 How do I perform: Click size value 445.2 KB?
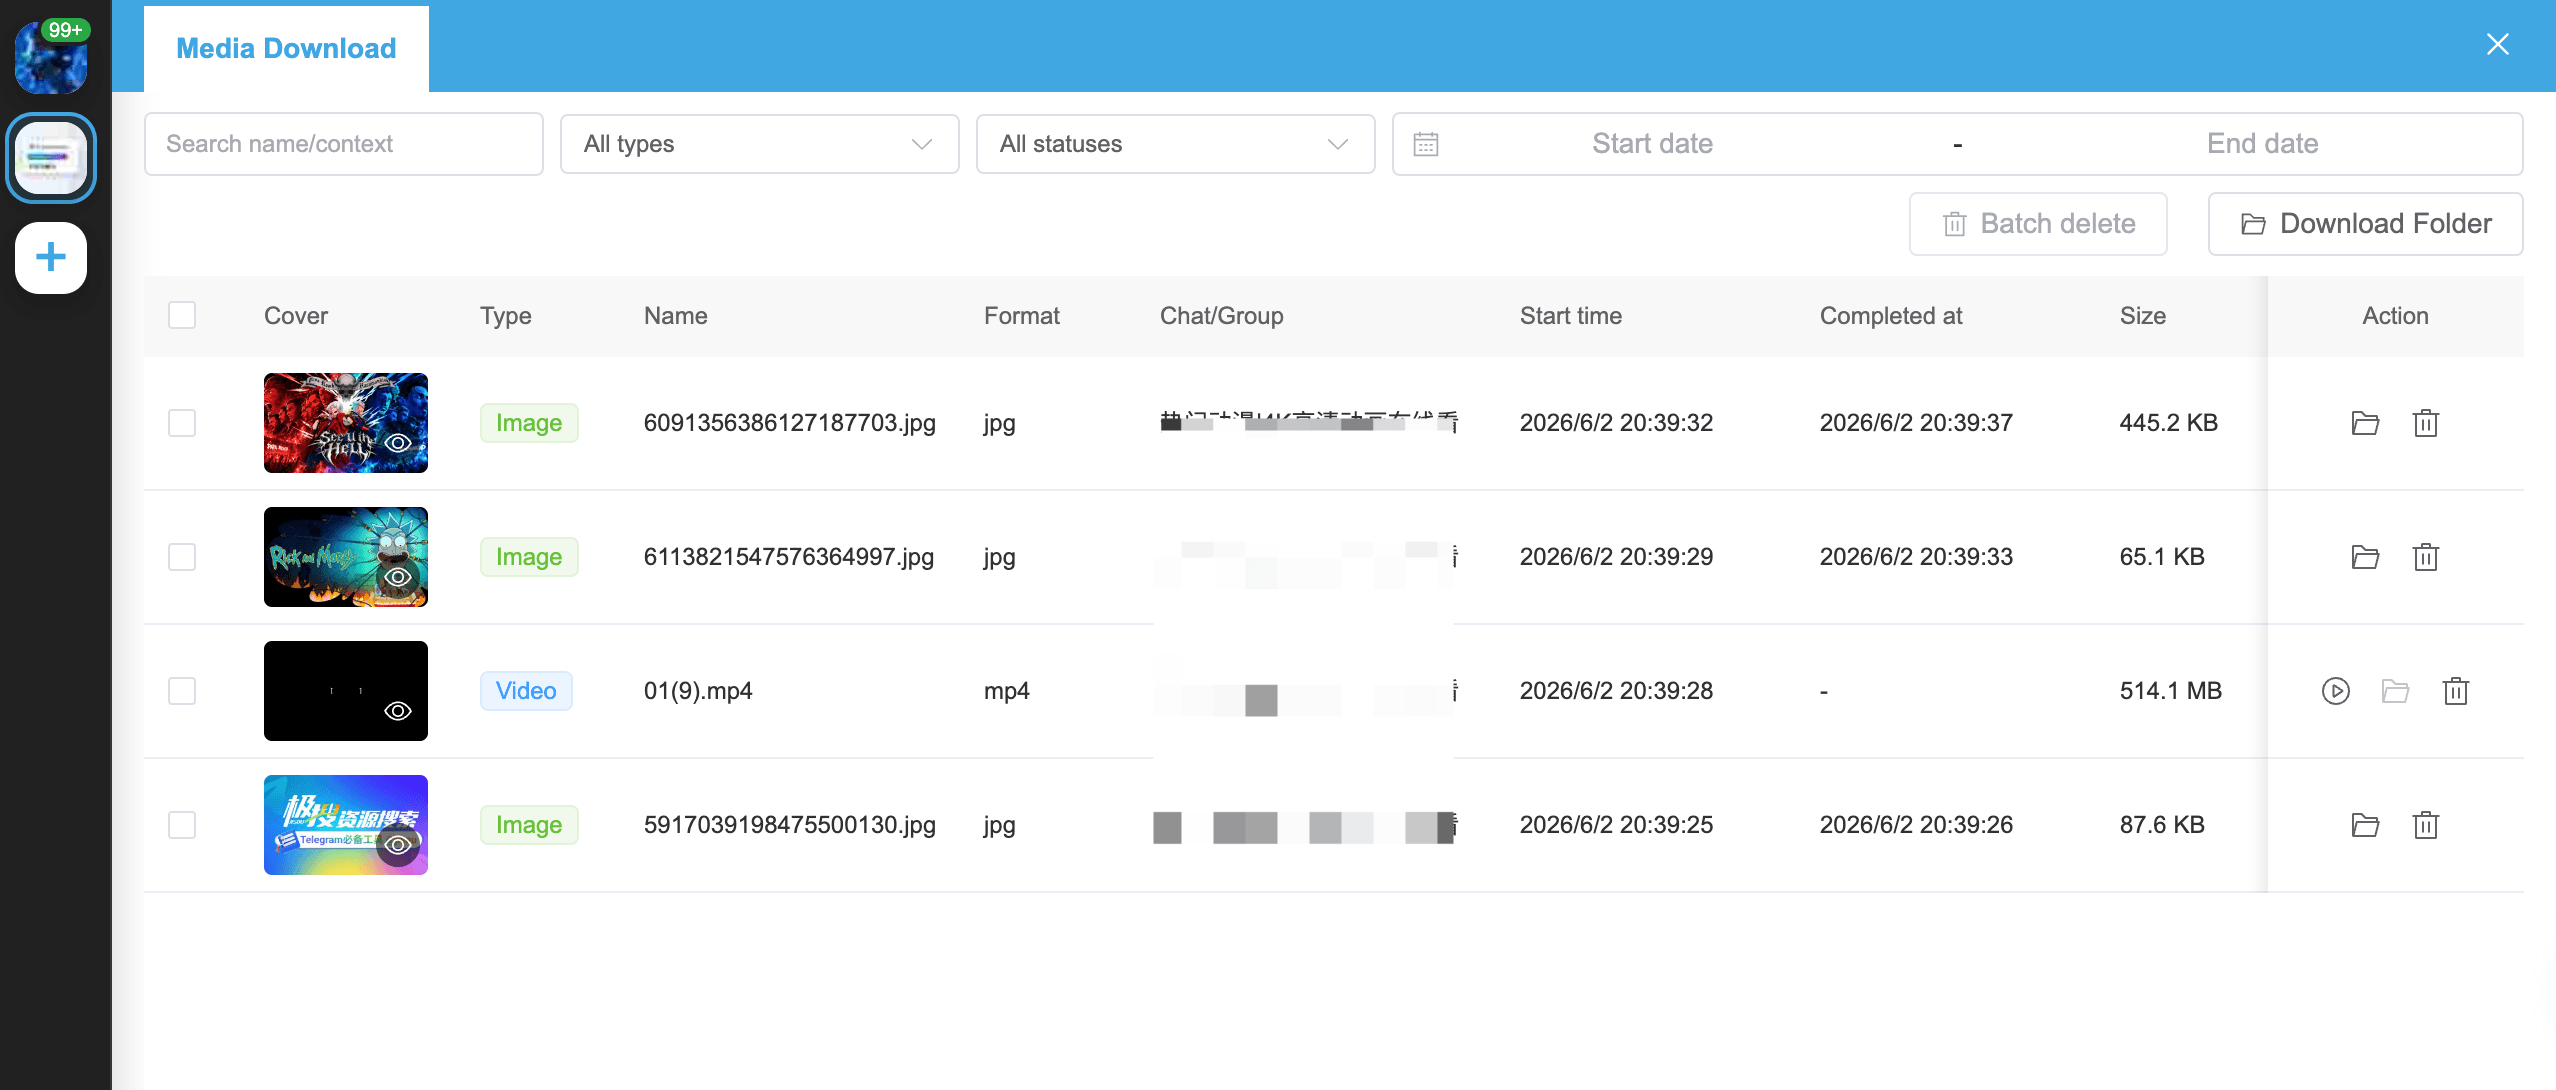click(x=2169, y=423)
